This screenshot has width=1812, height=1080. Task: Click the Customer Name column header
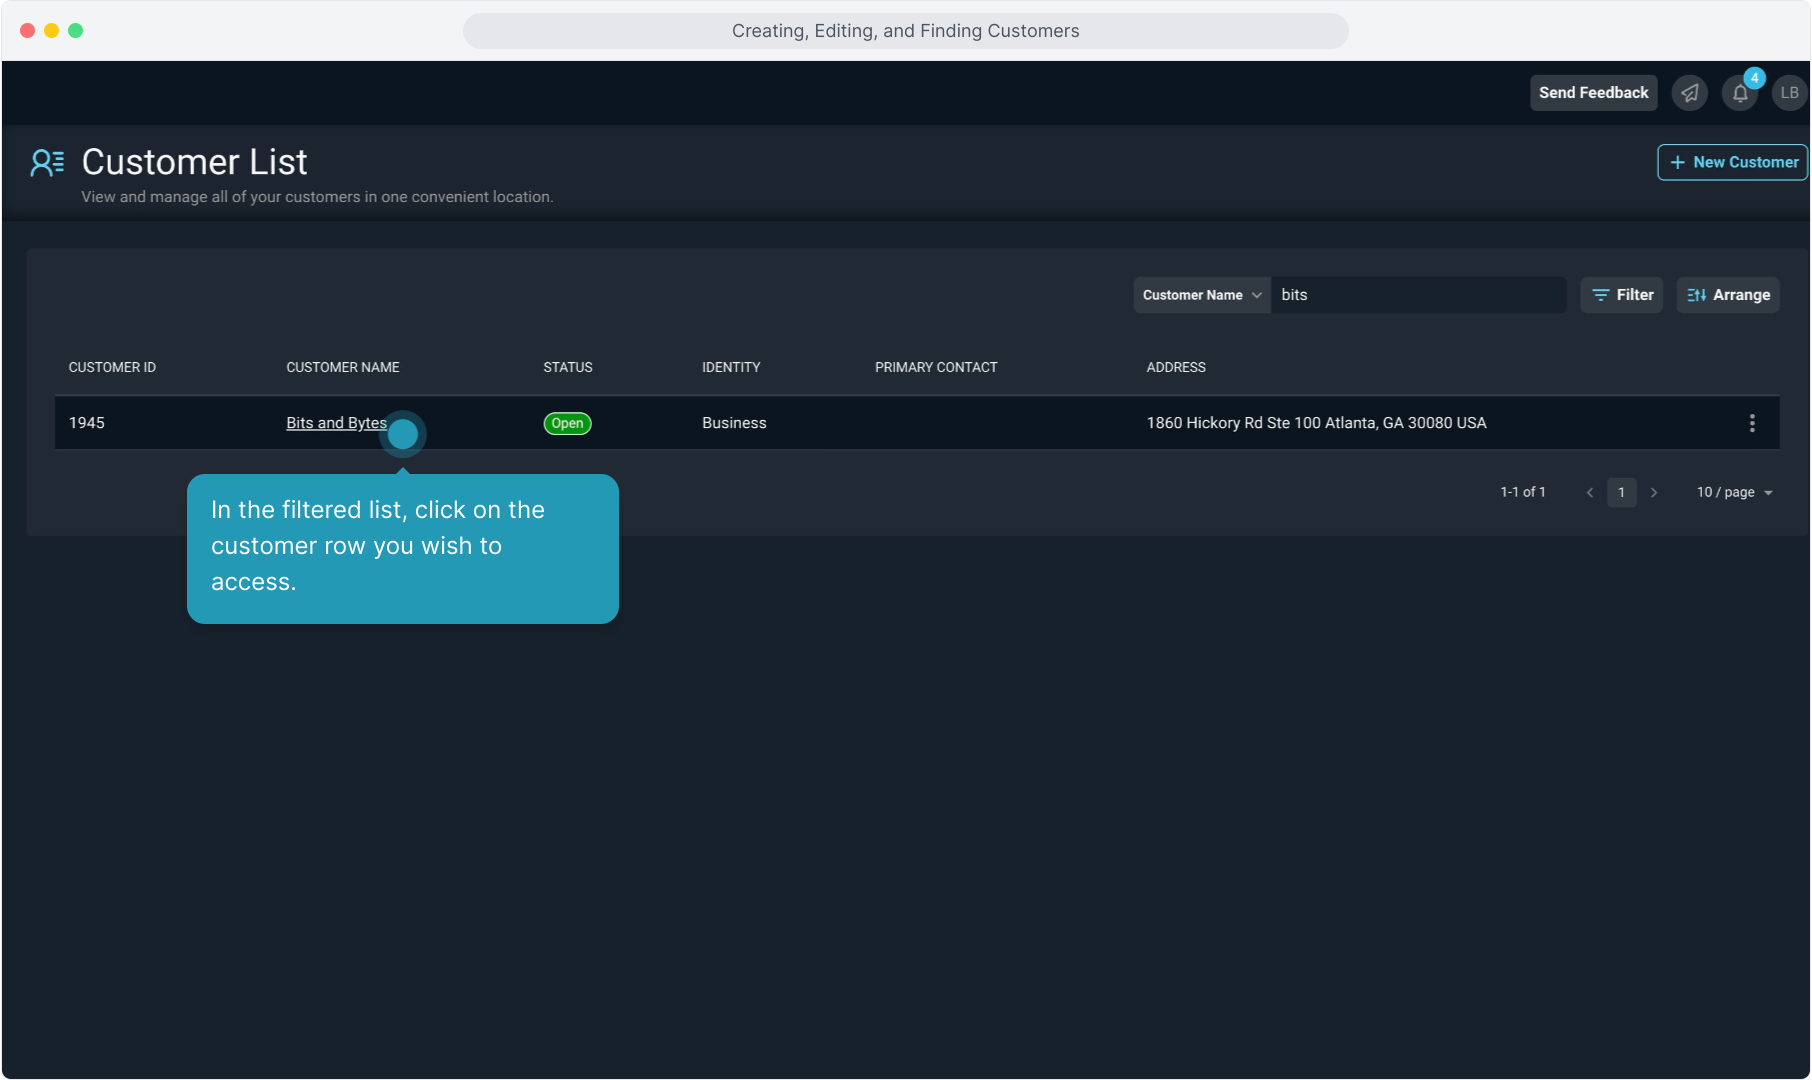click(x=342, y=367)
